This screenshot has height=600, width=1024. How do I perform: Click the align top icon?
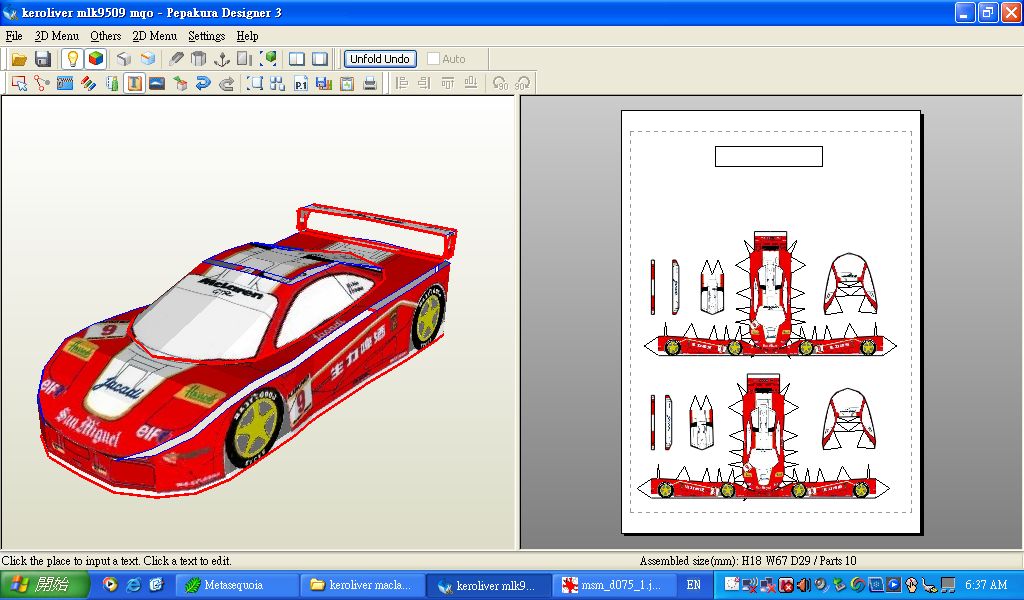coord(447,83)
